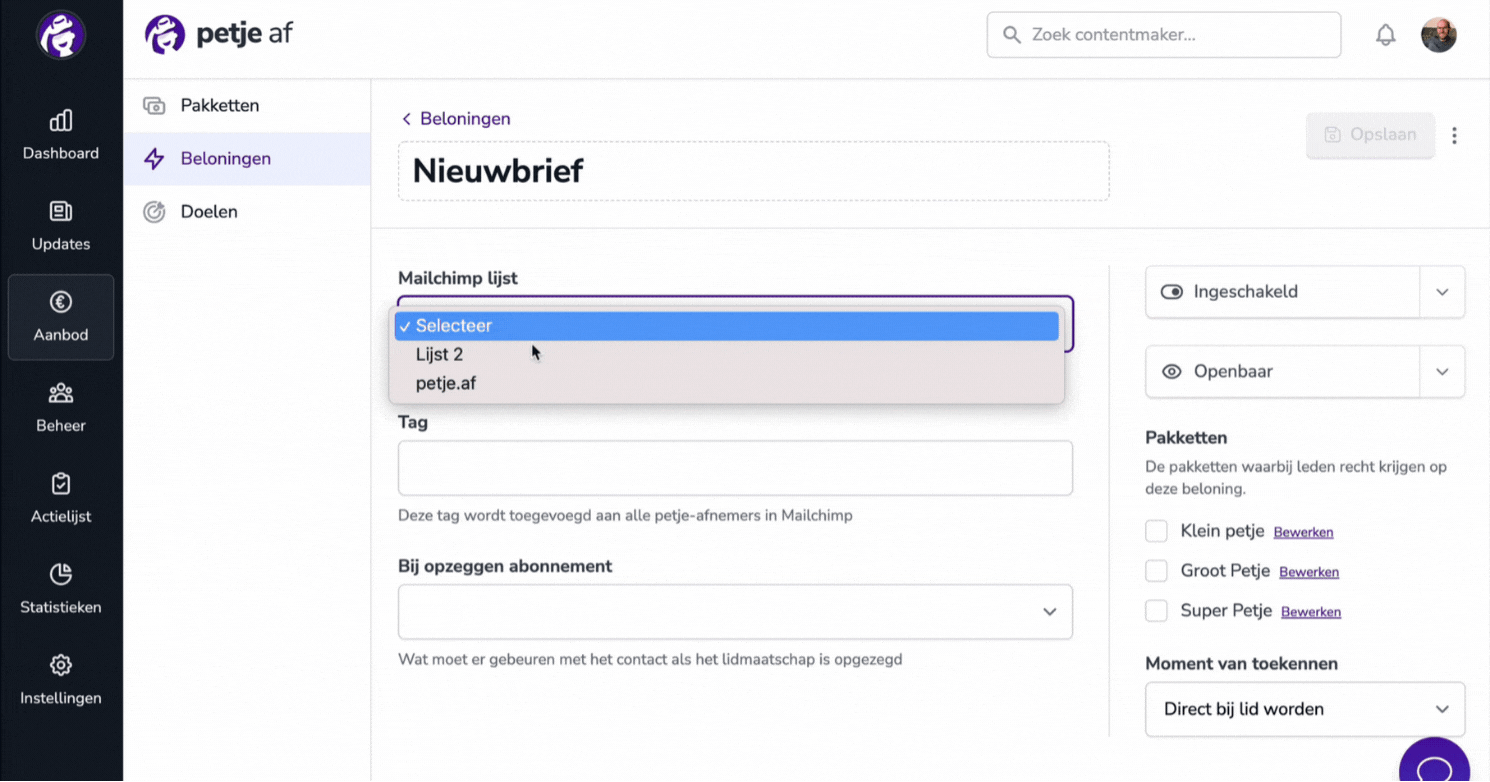Open the Bij opzeggen abonnement dropdown
Screen dimensions: 1490x782
(735, 612)
